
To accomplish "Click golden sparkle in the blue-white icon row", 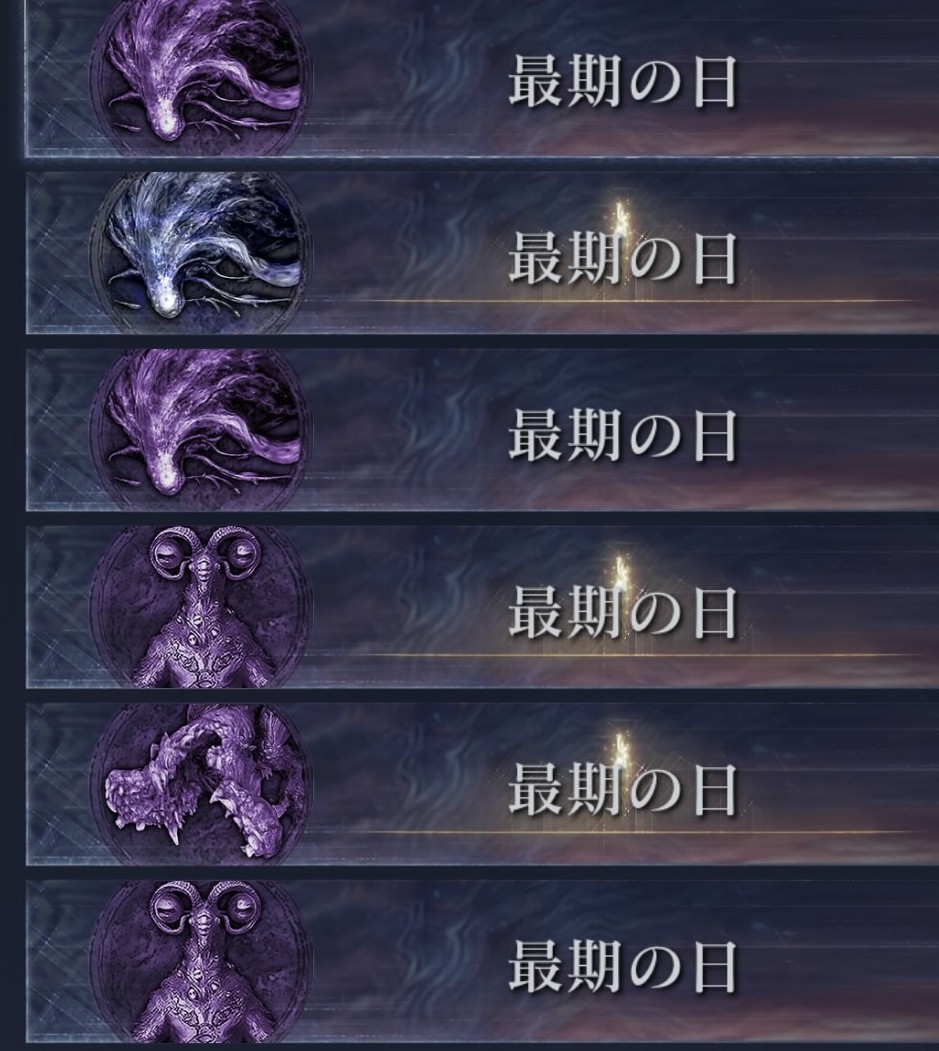I will coord(621,216).
